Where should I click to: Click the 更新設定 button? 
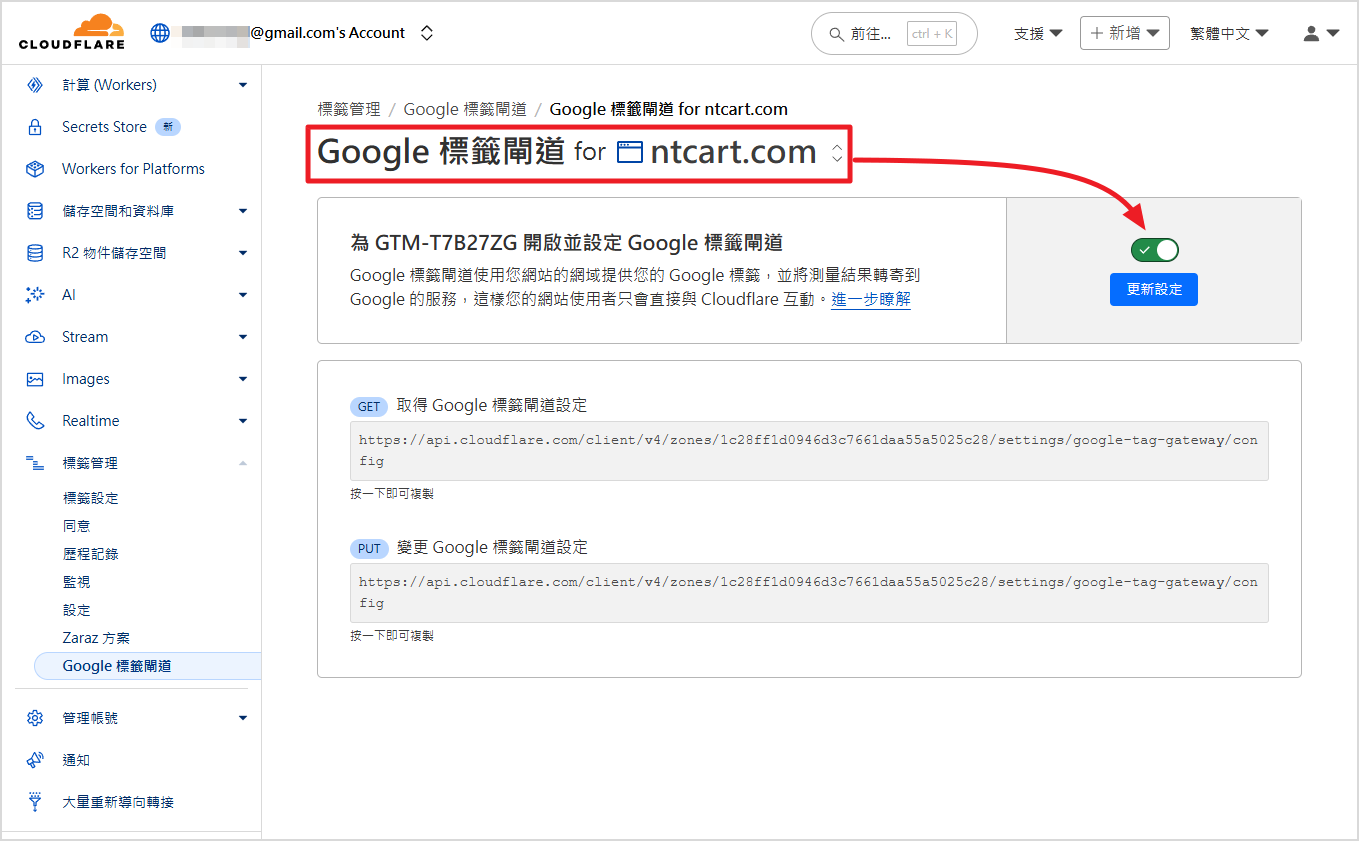1154,289
